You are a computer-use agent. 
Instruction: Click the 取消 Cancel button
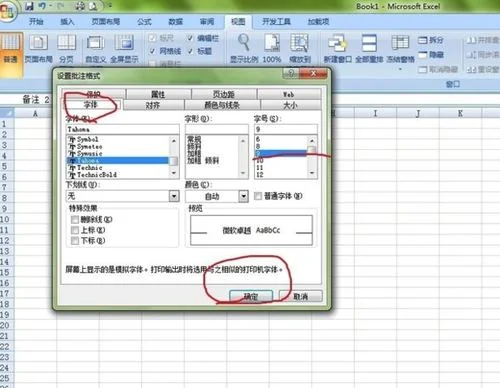(300, 296)
